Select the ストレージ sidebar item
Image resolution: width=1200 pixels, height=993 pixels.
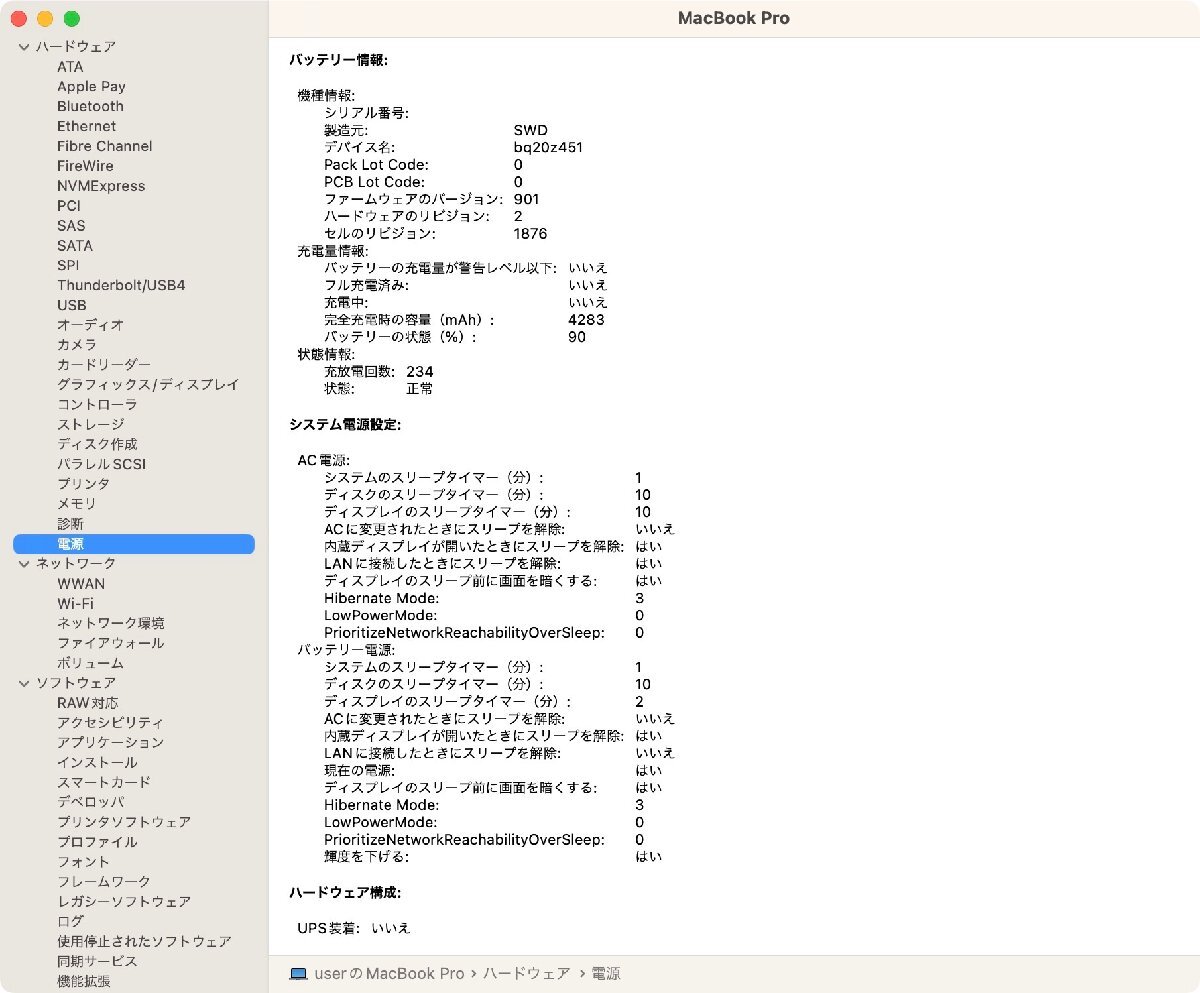(91, 424)
